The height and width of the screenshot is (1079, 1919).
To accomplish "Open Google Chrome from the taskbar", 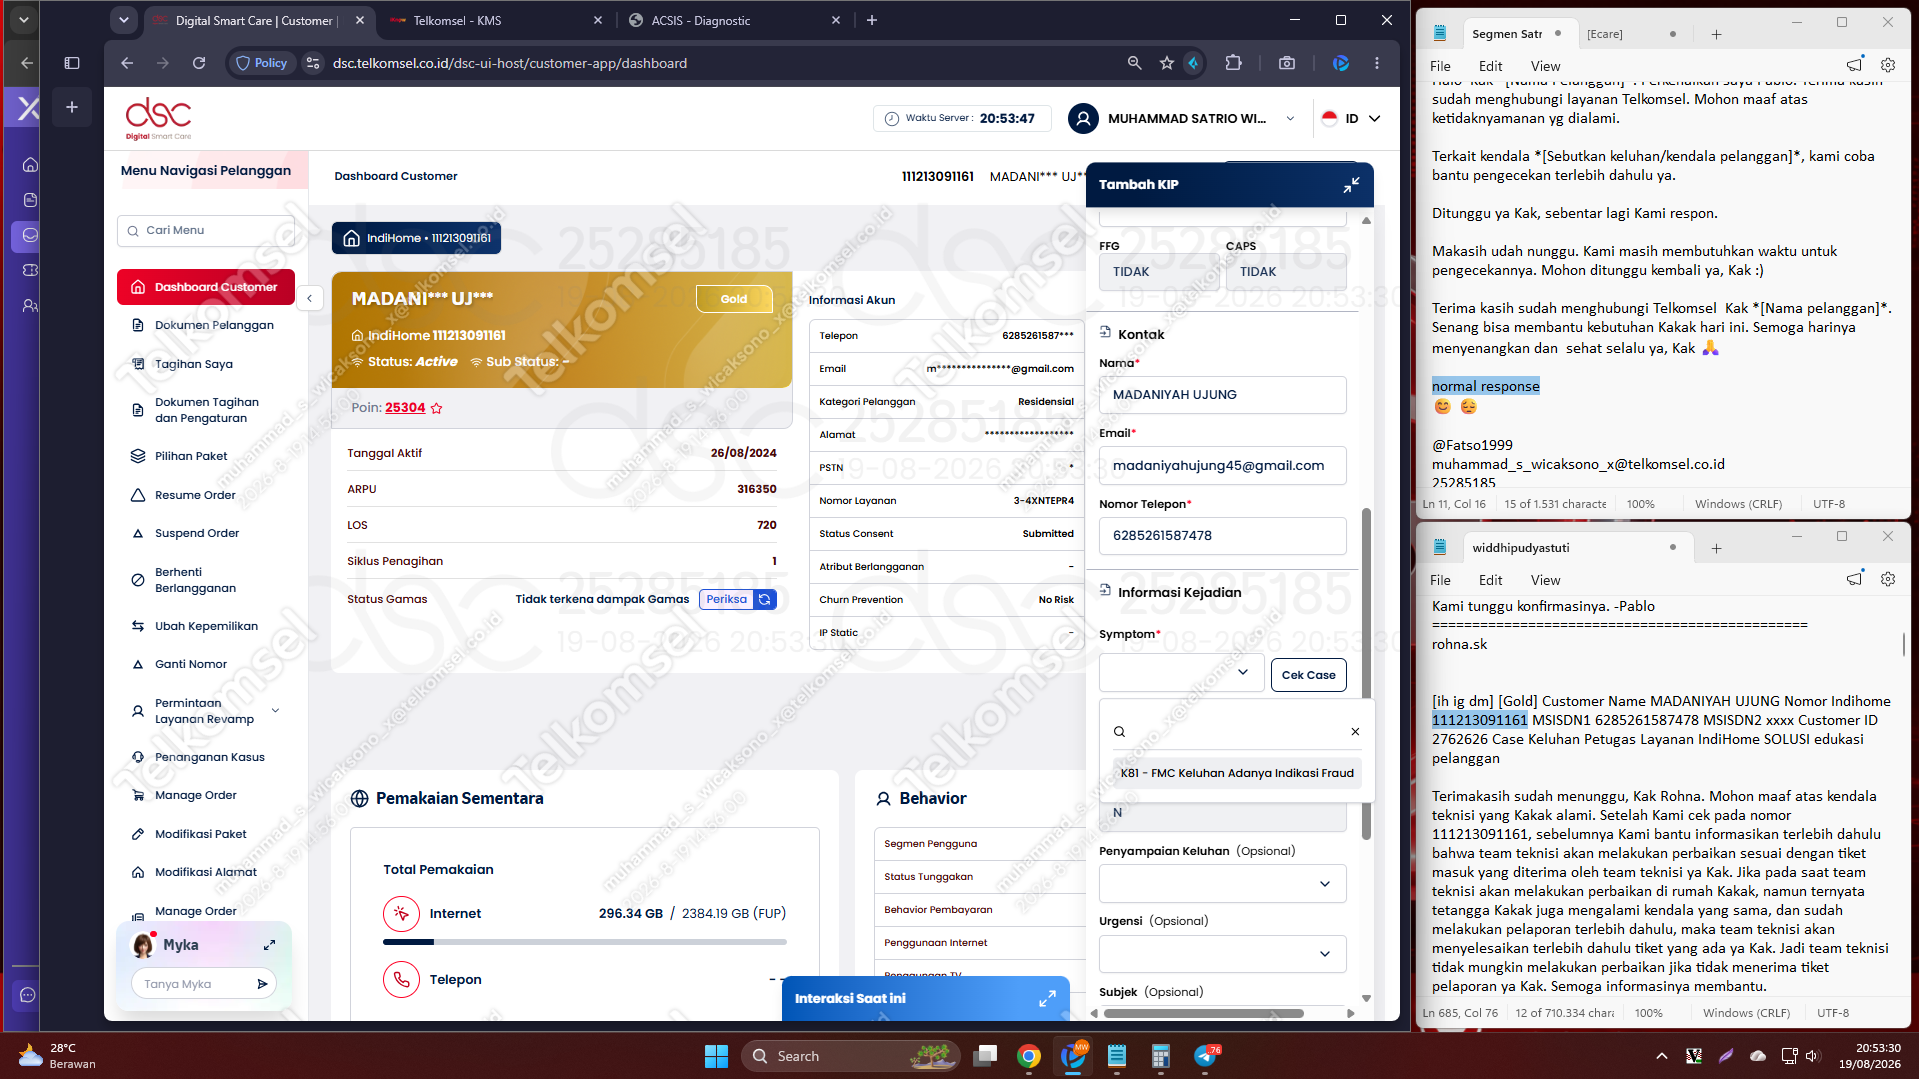I will (x=1028, y=1056).
